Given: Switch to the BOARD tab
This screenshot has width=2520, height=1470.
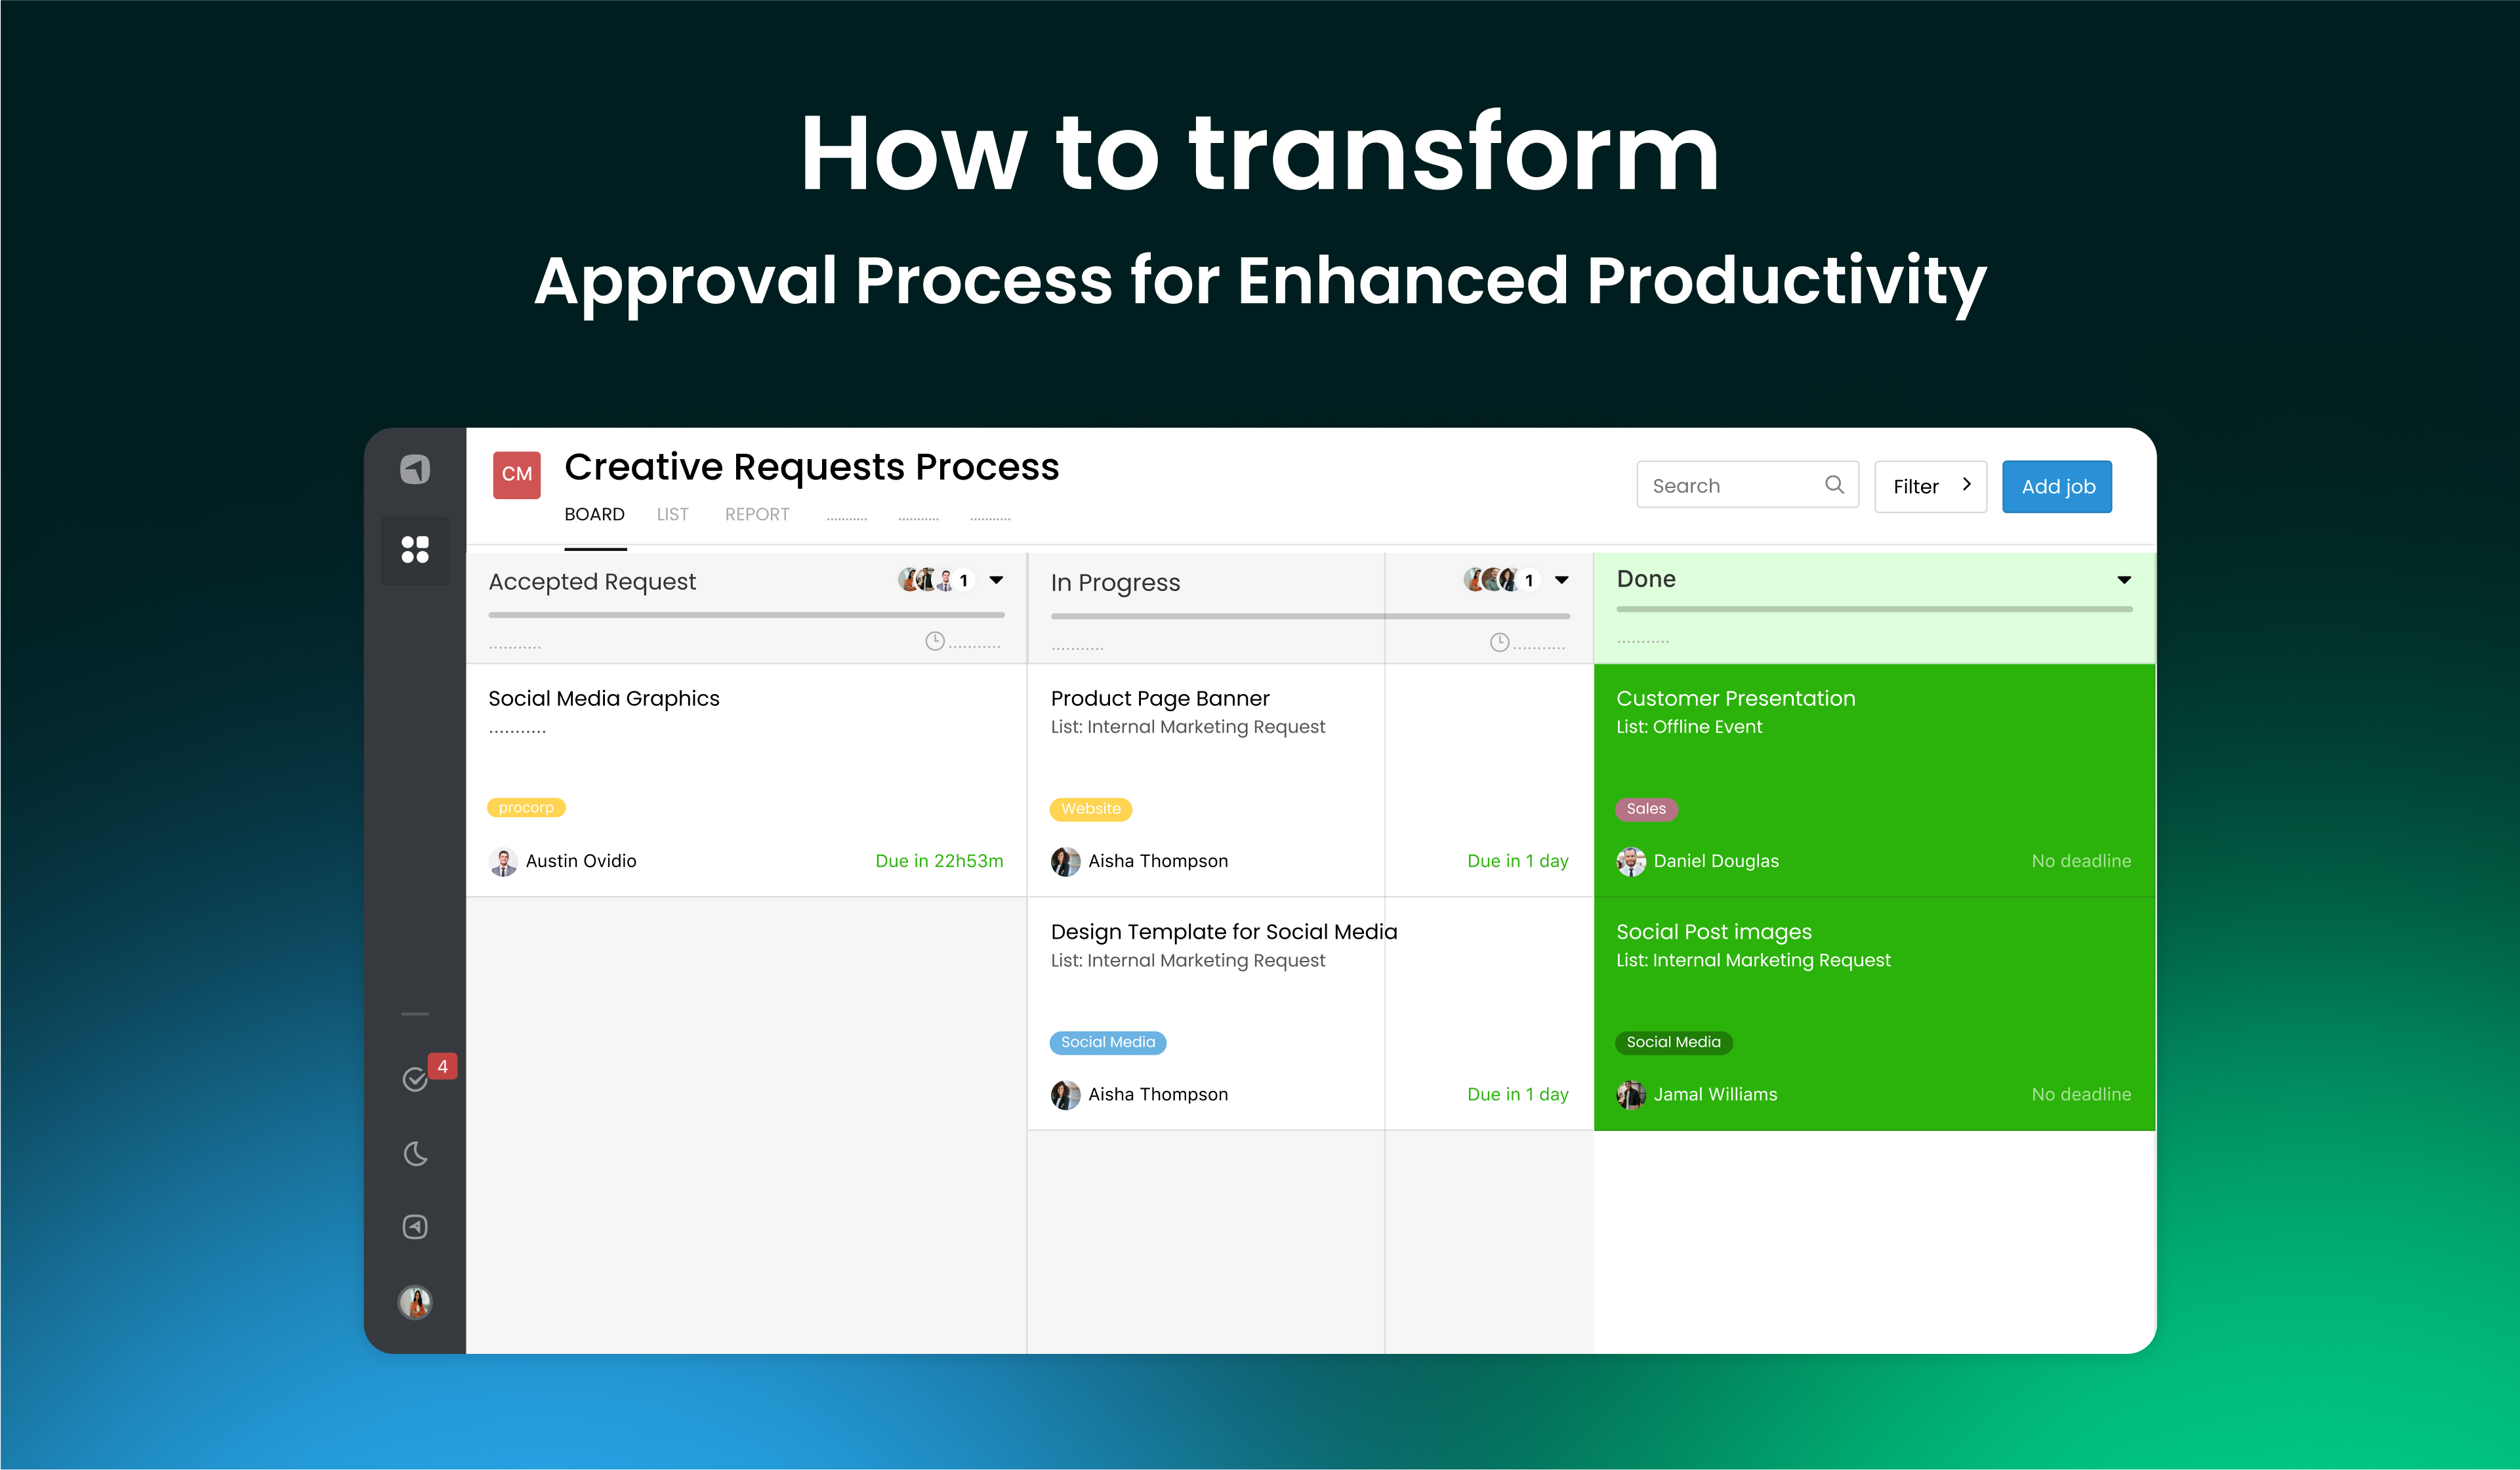Looking at the screenshot, I should tap(594, 515).
